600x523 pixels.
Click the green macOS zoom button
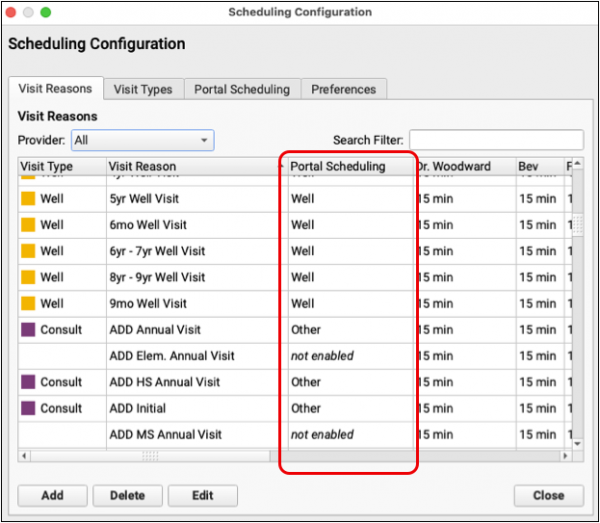click(x=45, y=12)
